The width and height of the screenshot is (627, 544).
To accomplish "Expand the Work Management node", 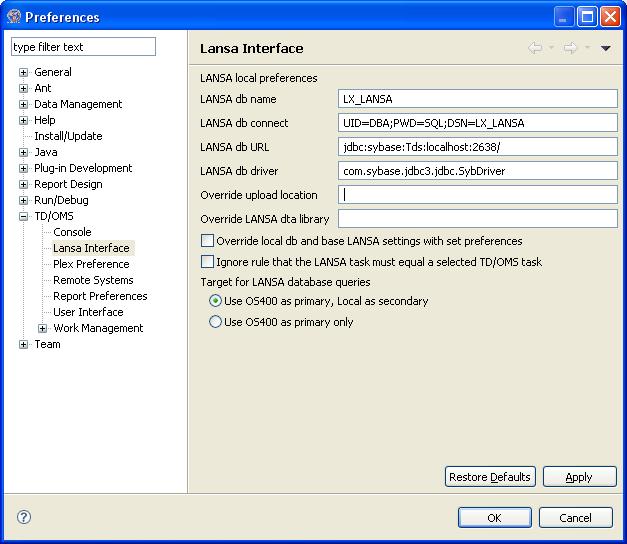I will pos(42,328).
